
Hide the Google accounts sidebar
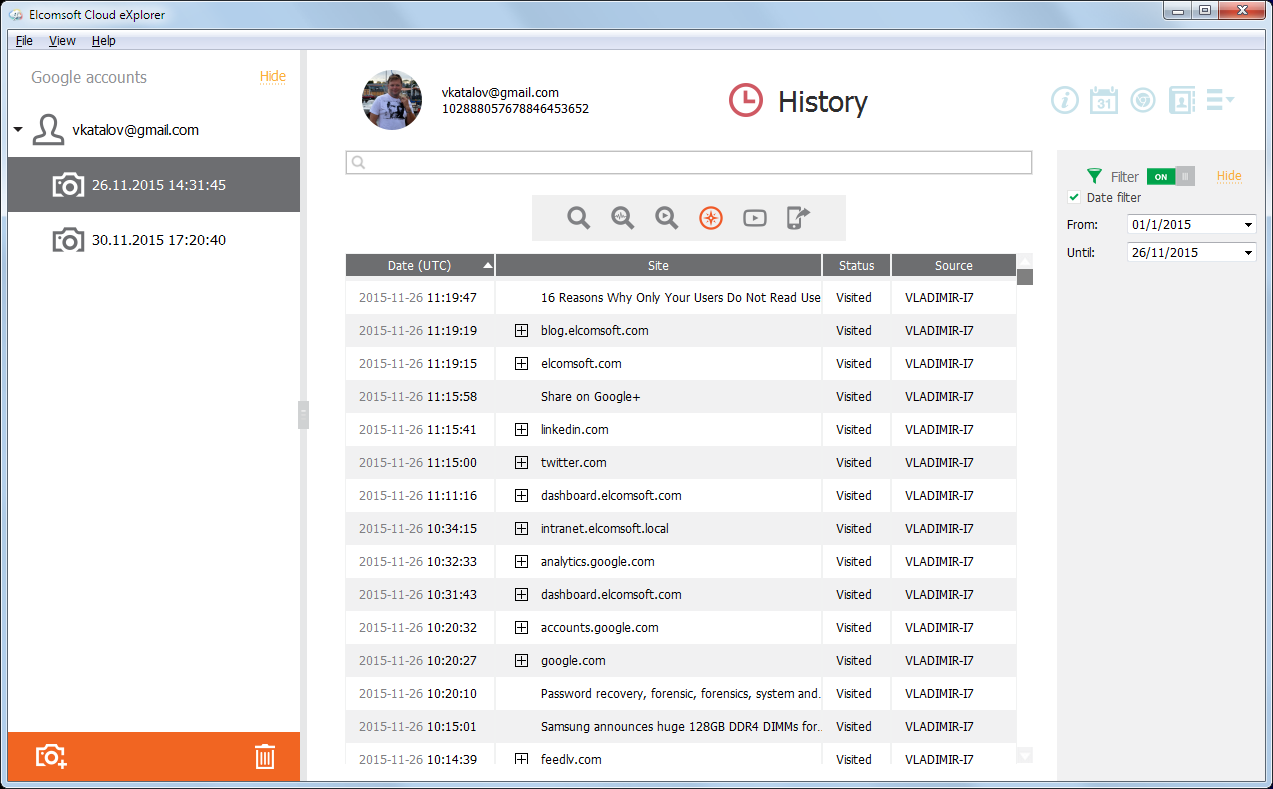[272, 77]
